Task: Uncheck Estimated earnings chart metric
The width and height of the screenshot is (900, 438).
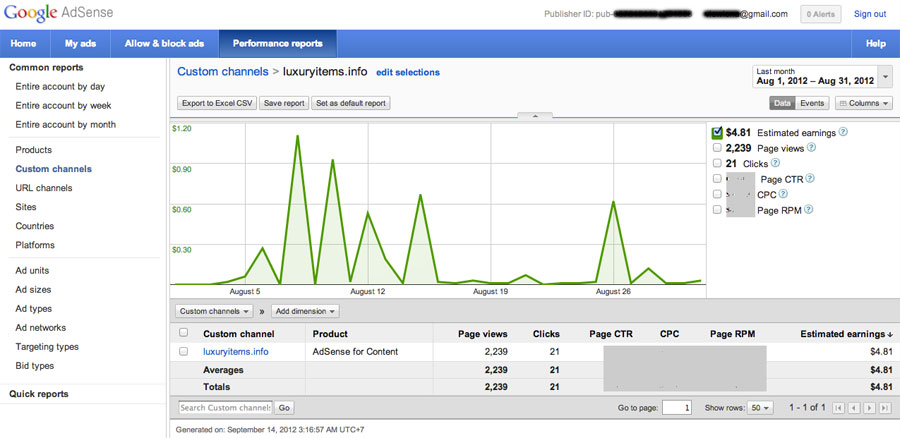Action: [x=717, y=133]
